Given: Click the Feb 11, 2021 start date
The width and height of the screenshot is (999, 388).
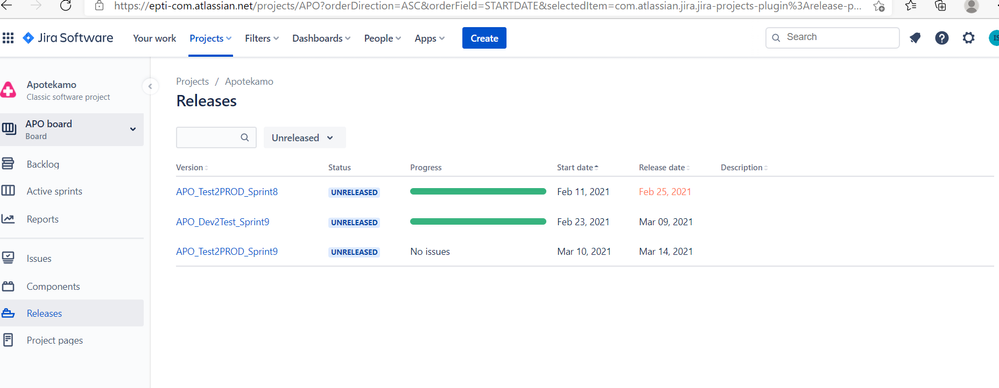Looking at the screenshot, I should click(583, 192).
